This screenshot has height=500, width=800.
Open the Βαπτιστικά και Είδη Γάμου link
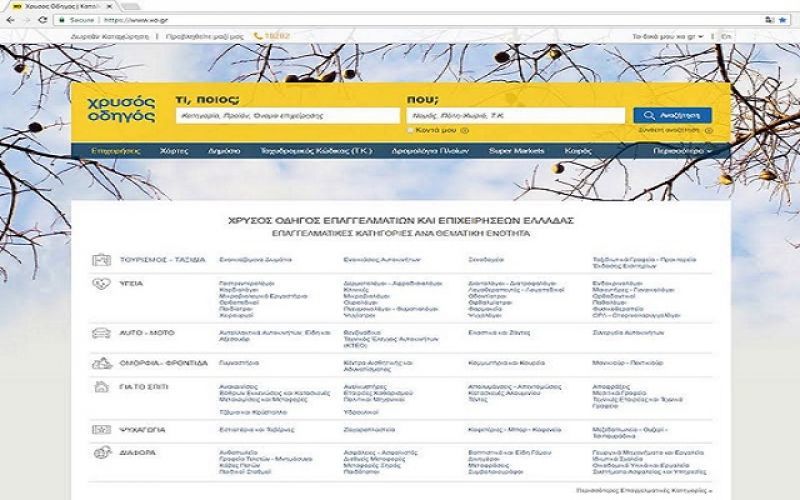510,453
